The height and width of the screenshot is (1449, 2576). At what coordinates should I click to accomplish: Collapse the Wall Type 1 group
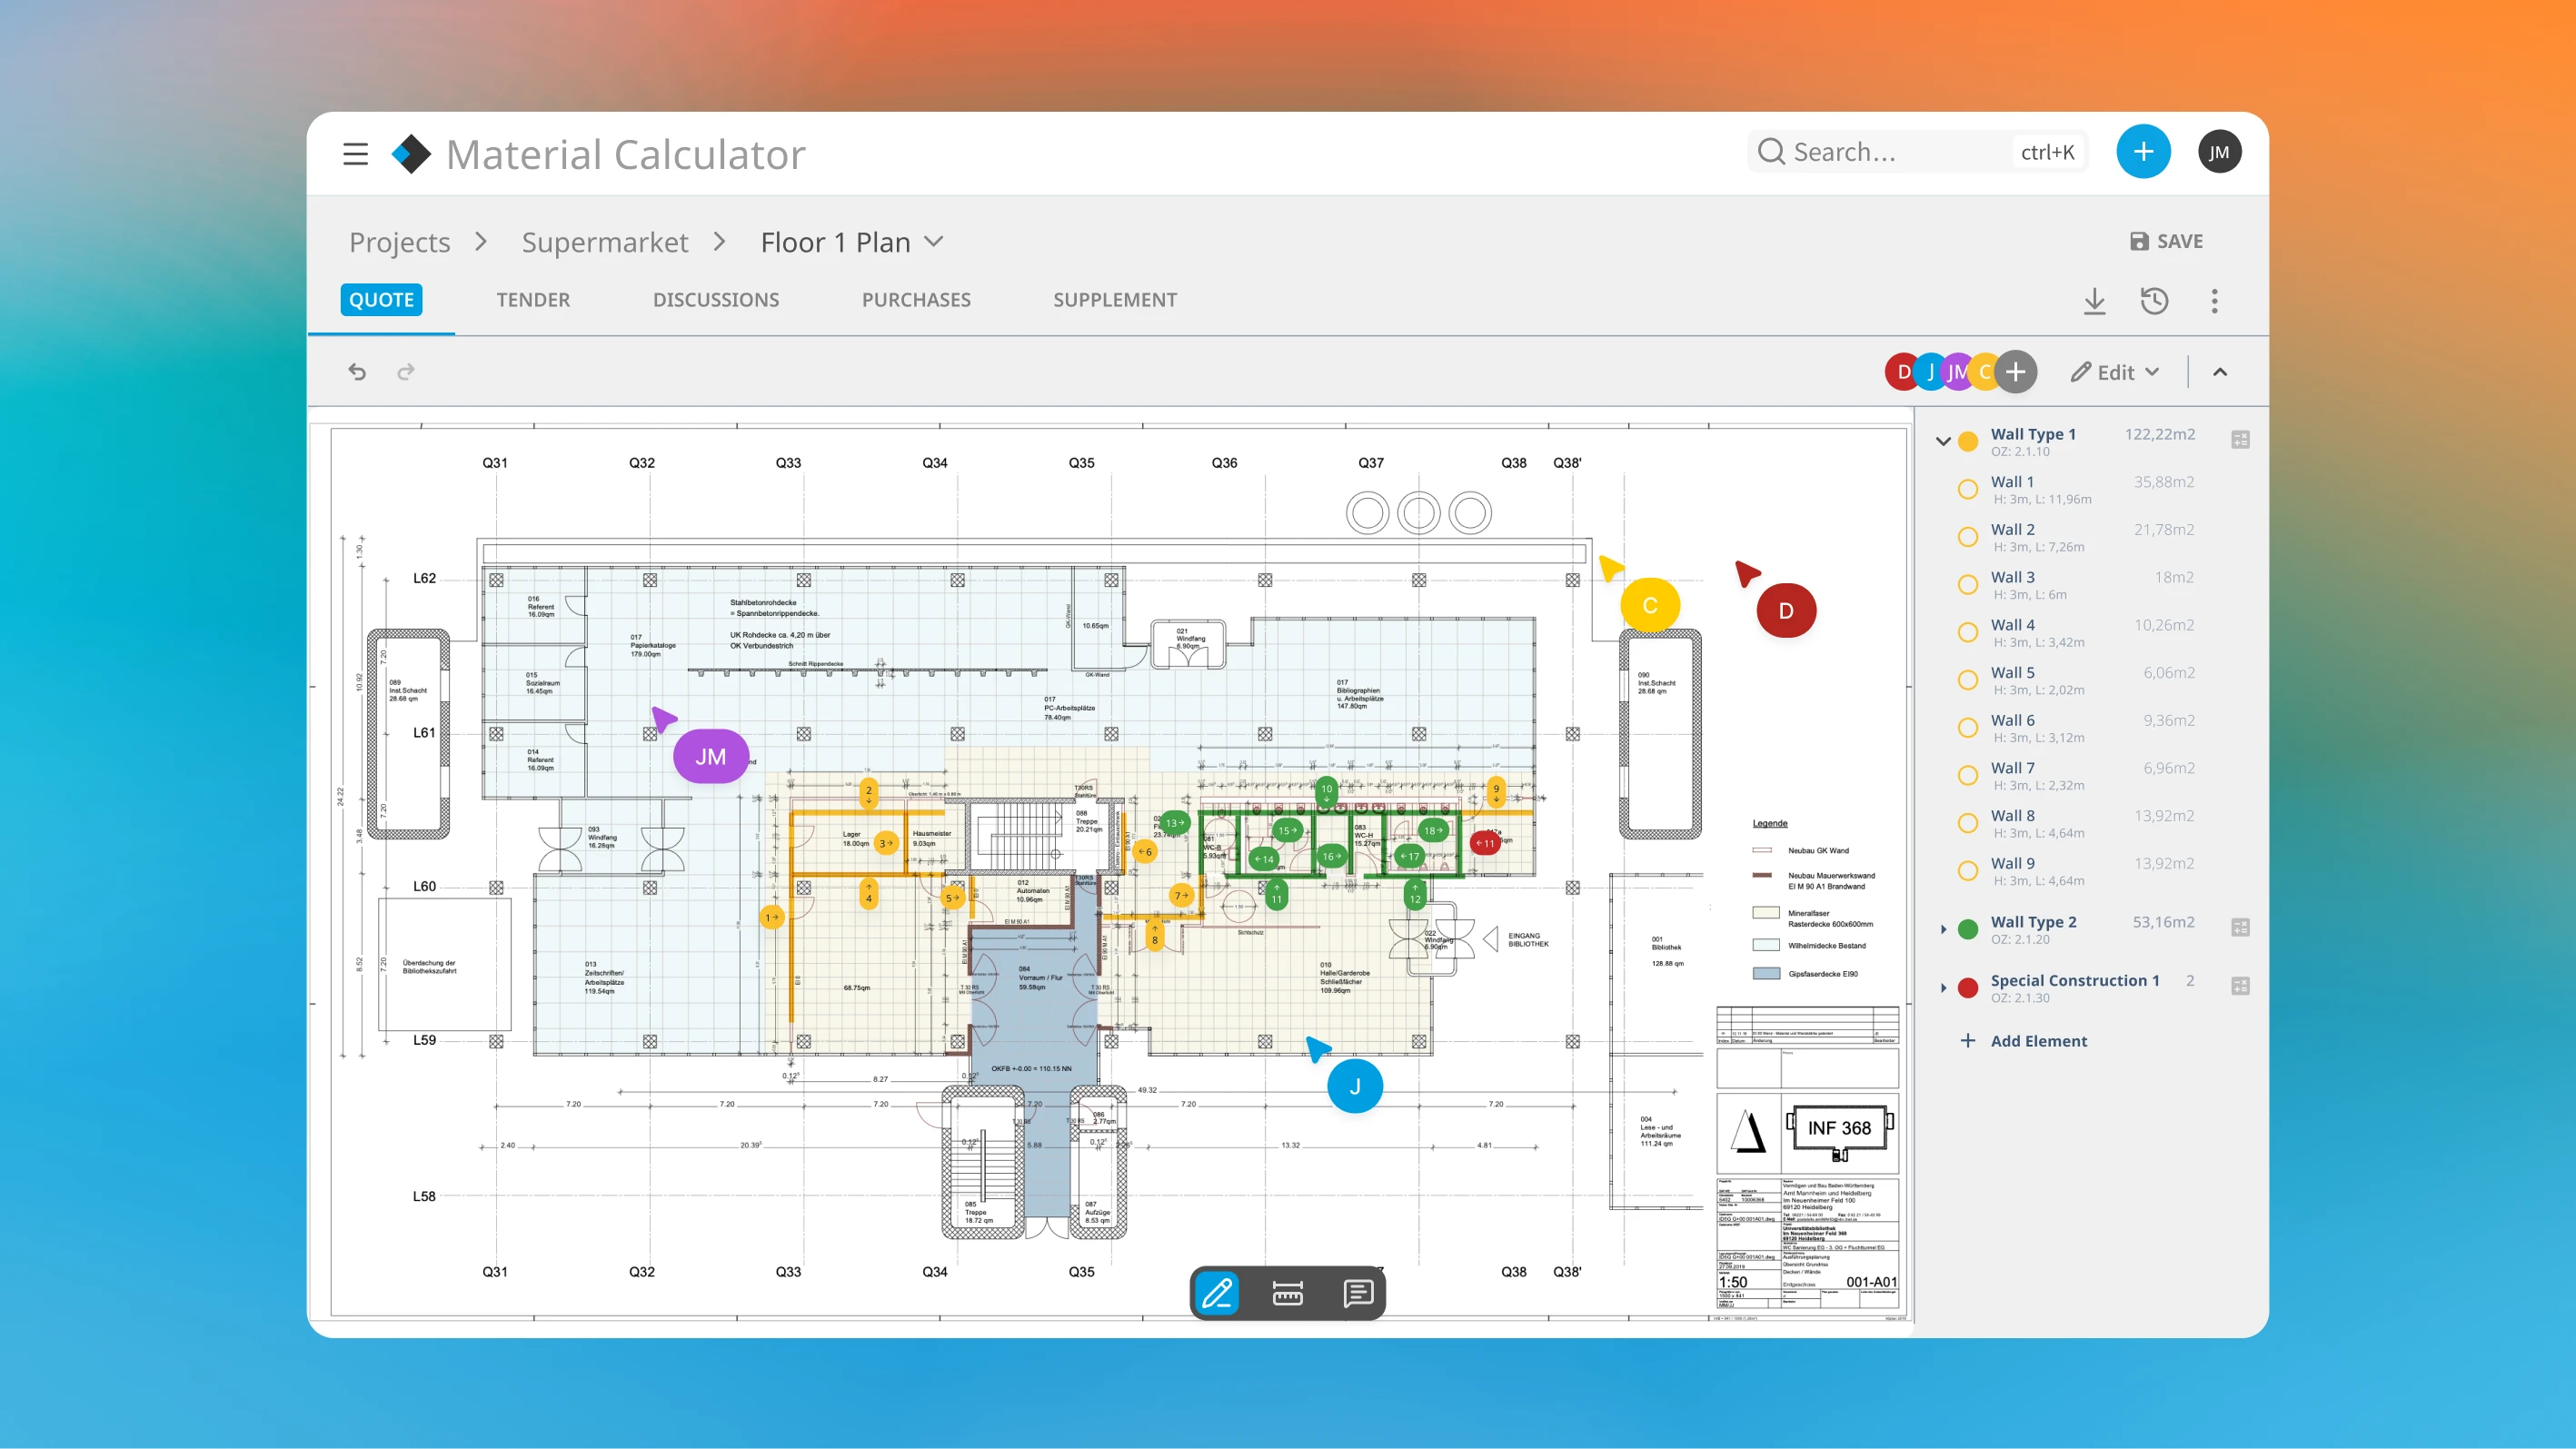(1943, 440)
